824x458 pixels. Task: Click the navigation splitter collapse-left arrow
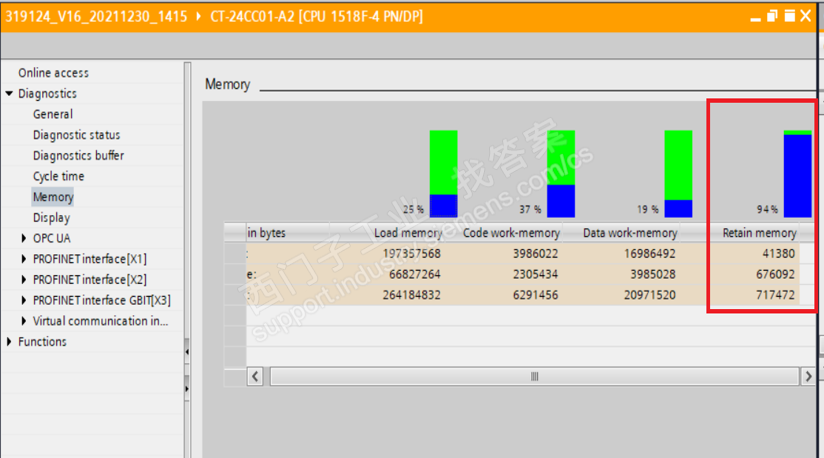click(187, 352)
